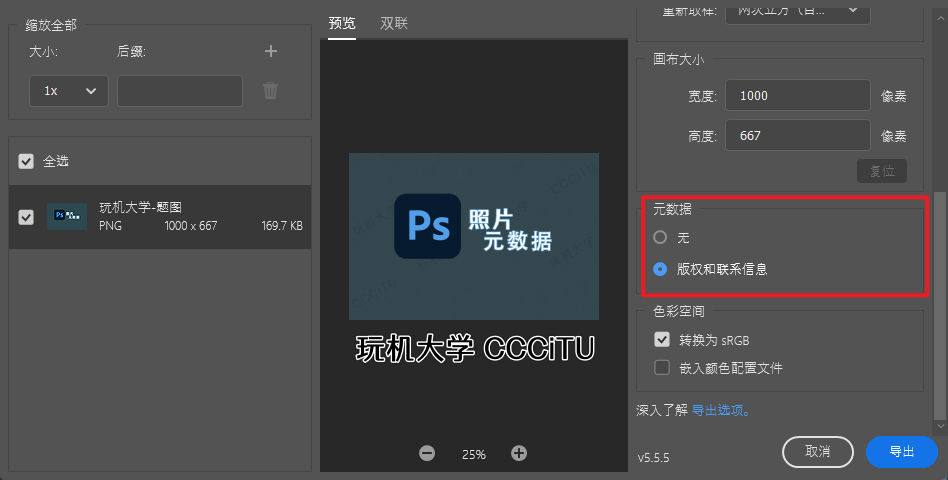
Task: Uncheck the 玩机大学-题图 asset checkbox
Action: click(x=26, y=216)
